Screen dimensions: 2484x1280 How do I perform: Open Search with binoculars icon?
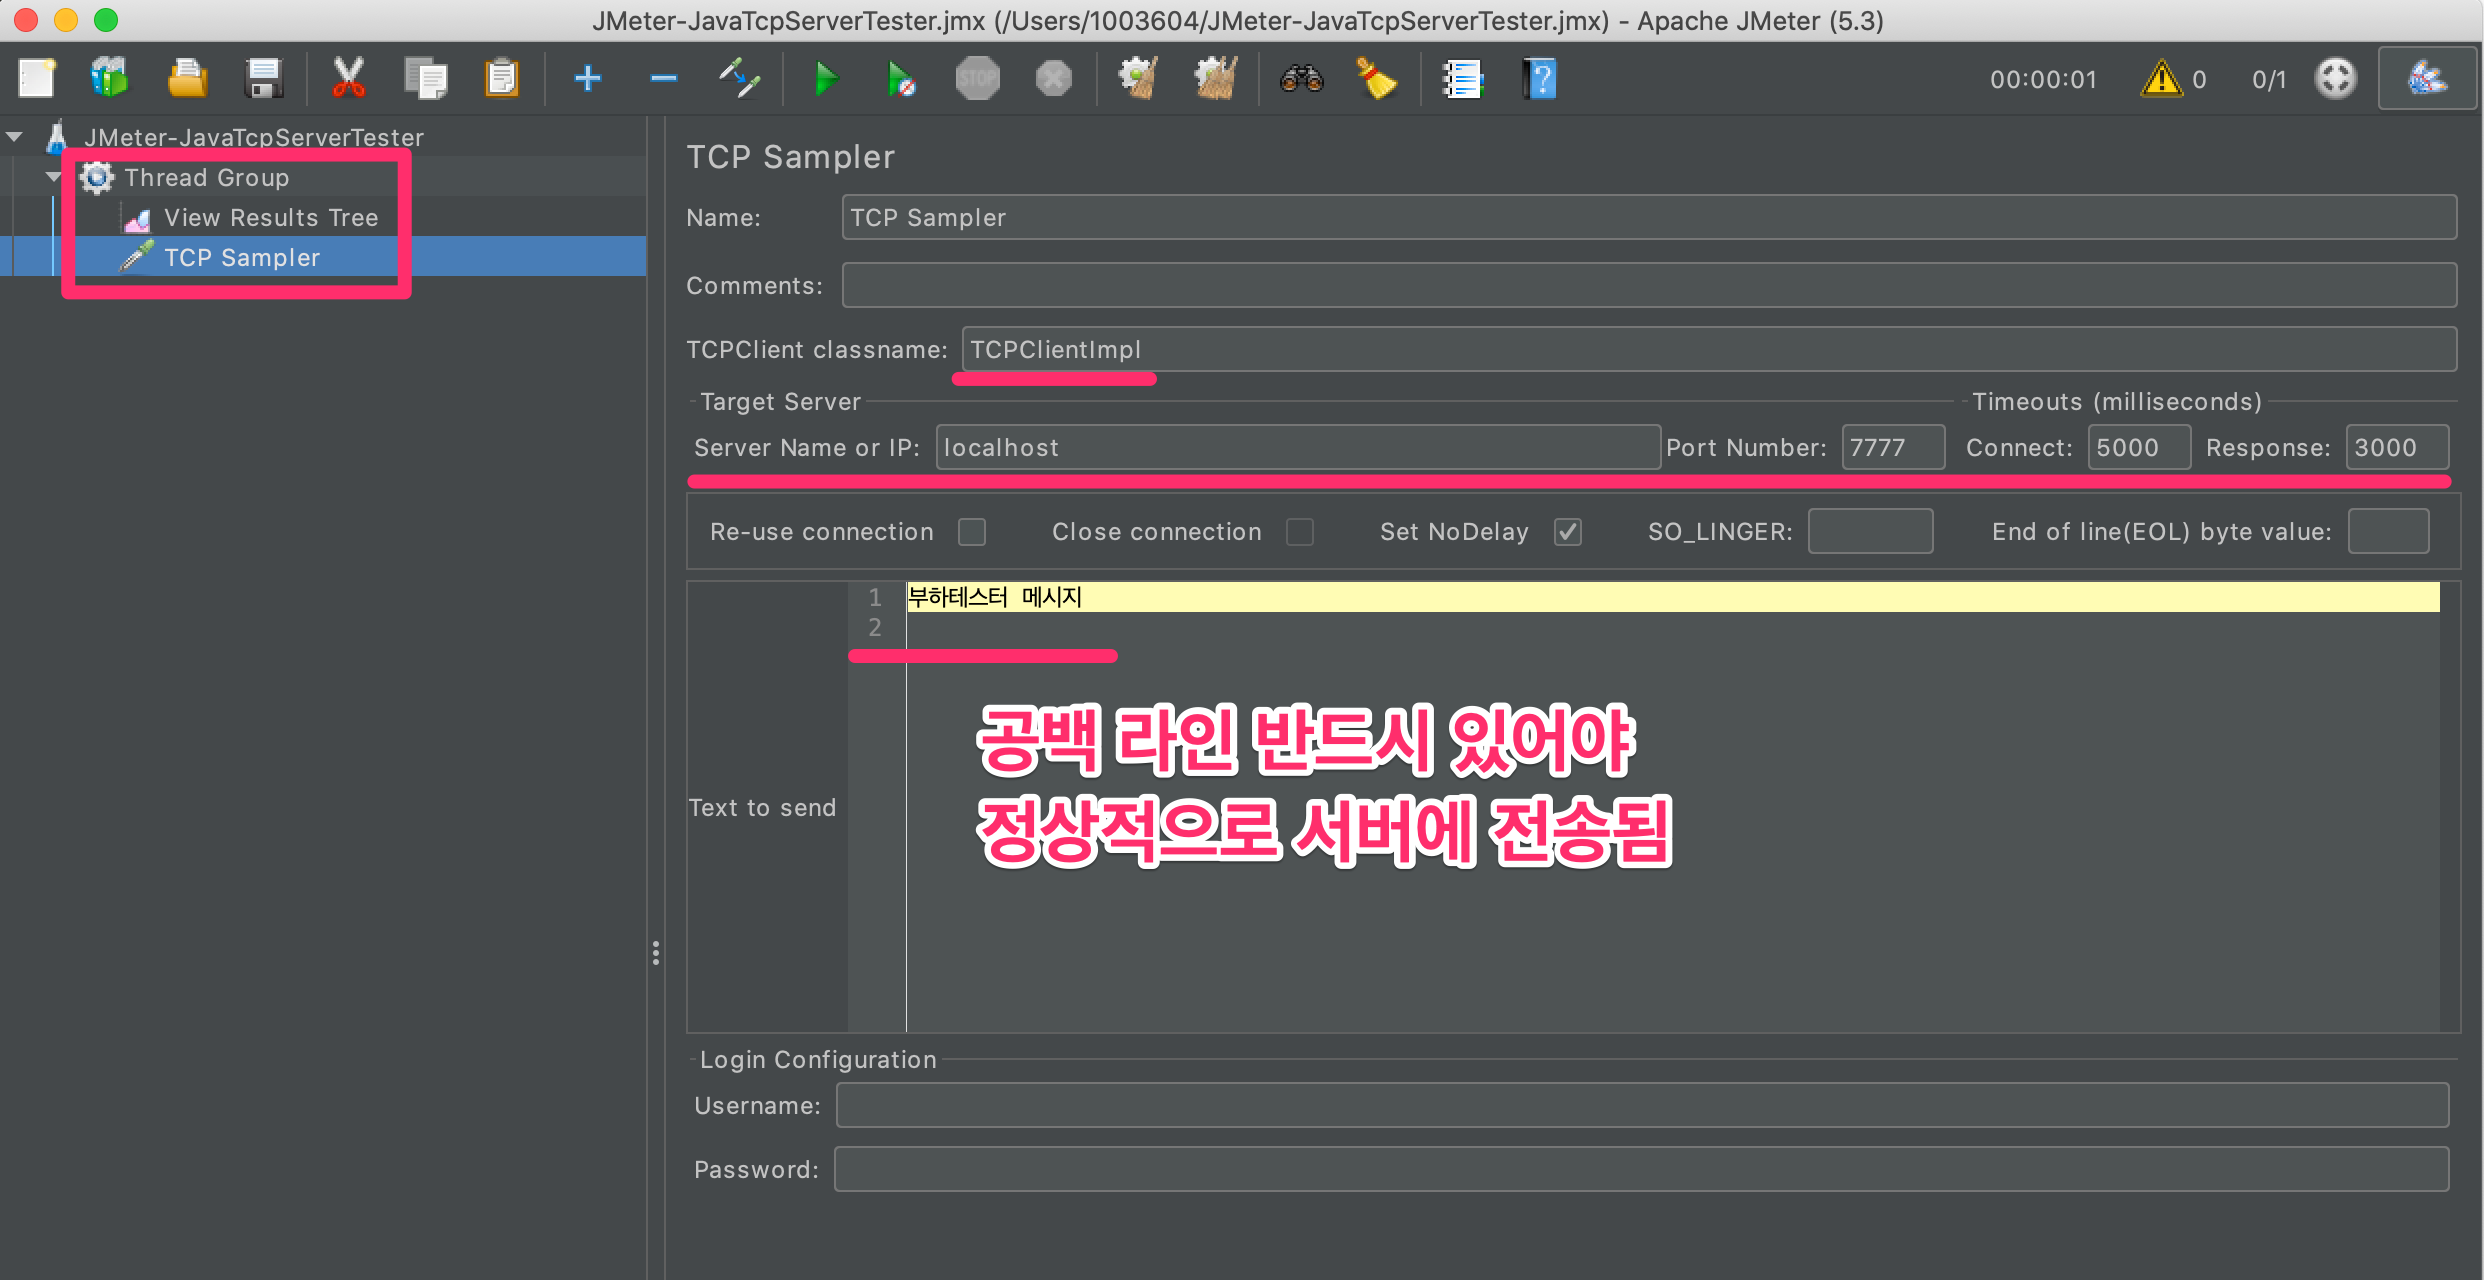(x=1302, y=78)
